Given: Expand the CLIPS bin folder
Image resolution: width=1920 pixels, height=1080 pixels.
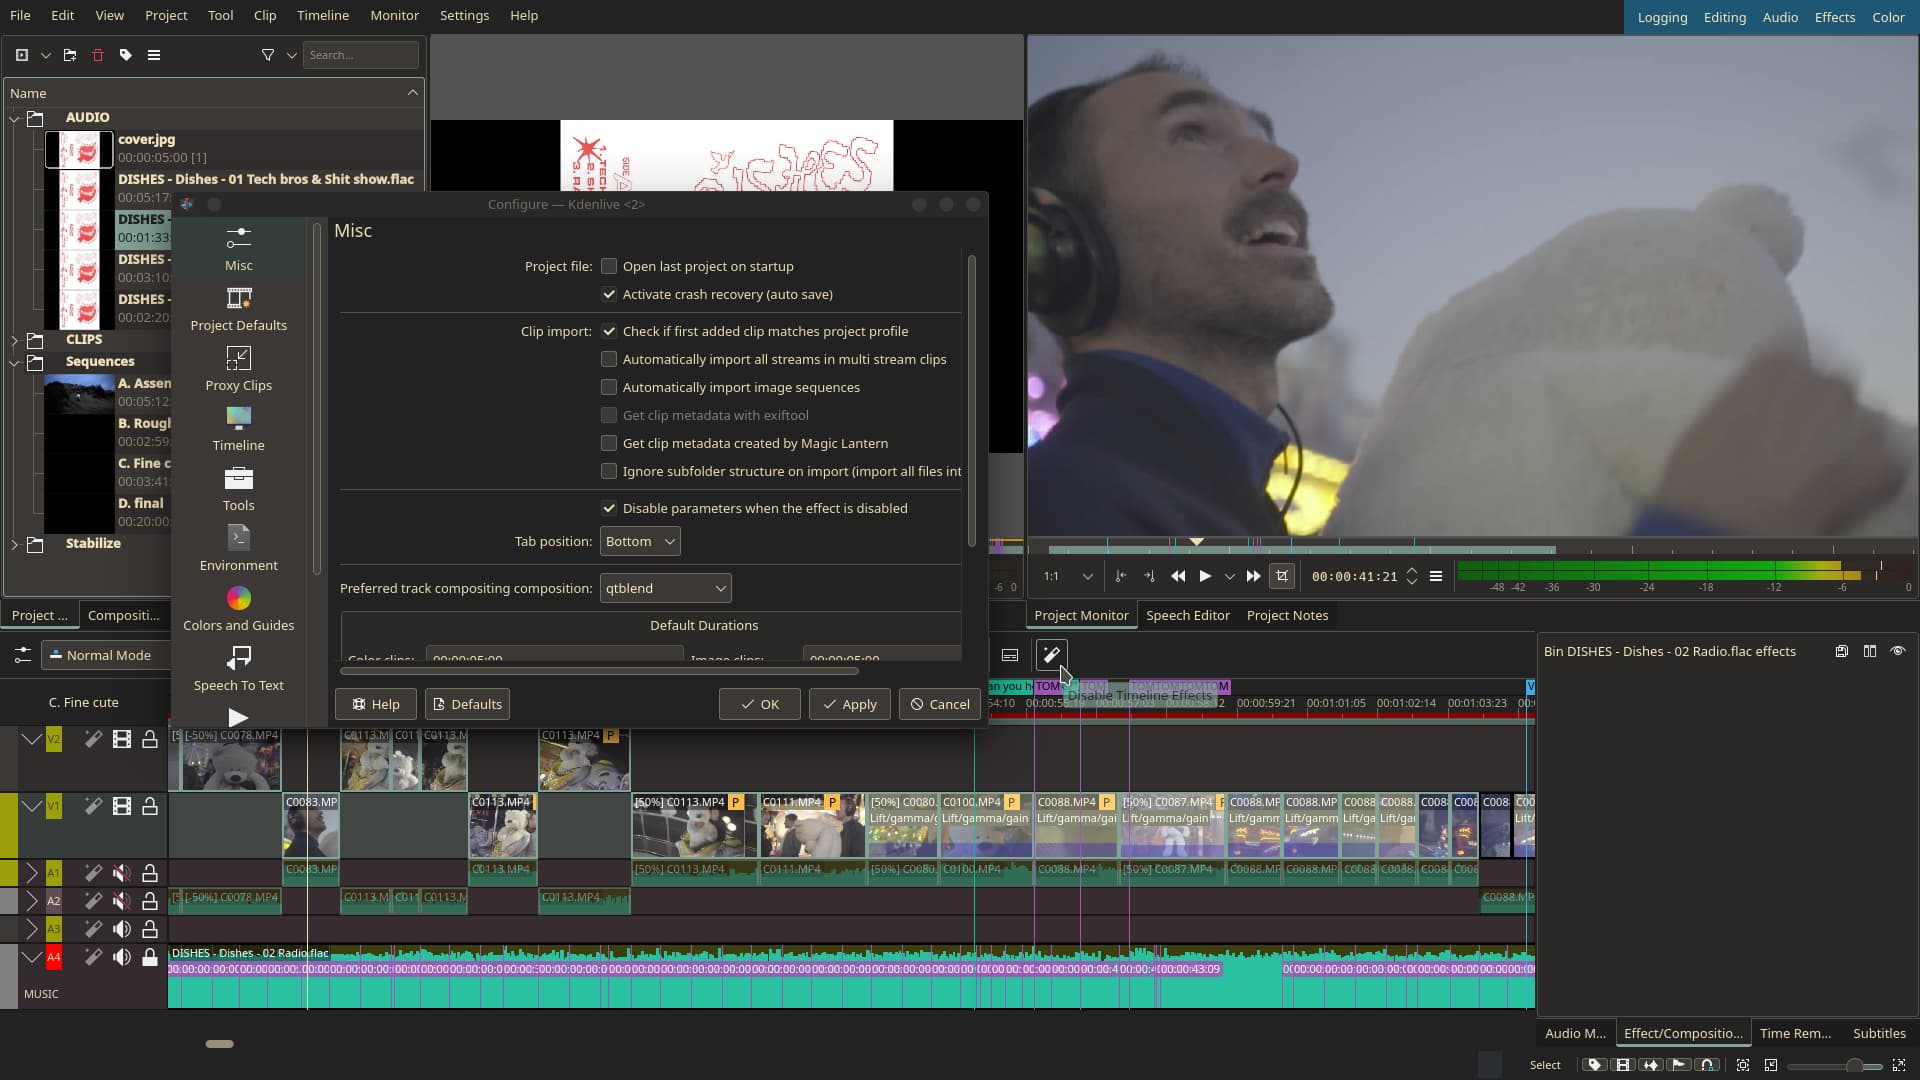Looking at the screenshot, I should coord(15,340).
